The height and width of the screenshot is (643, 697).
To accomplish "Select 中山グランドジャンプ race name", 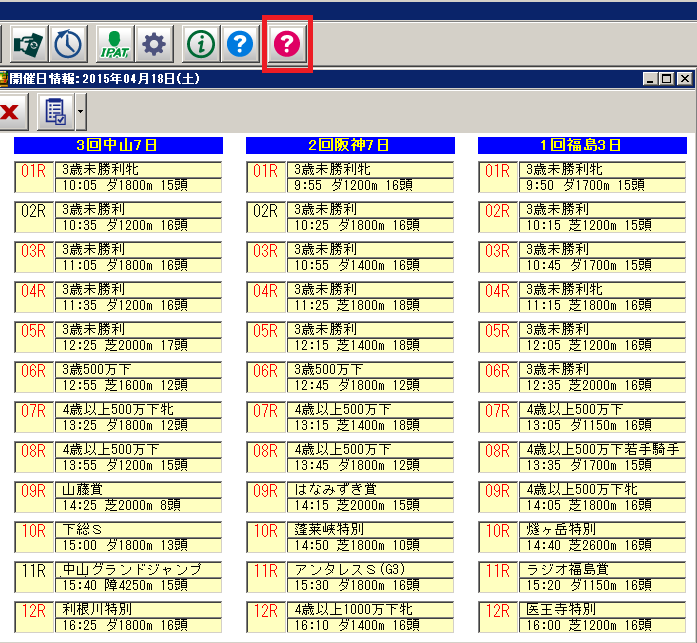I will [x=138, y=569].
